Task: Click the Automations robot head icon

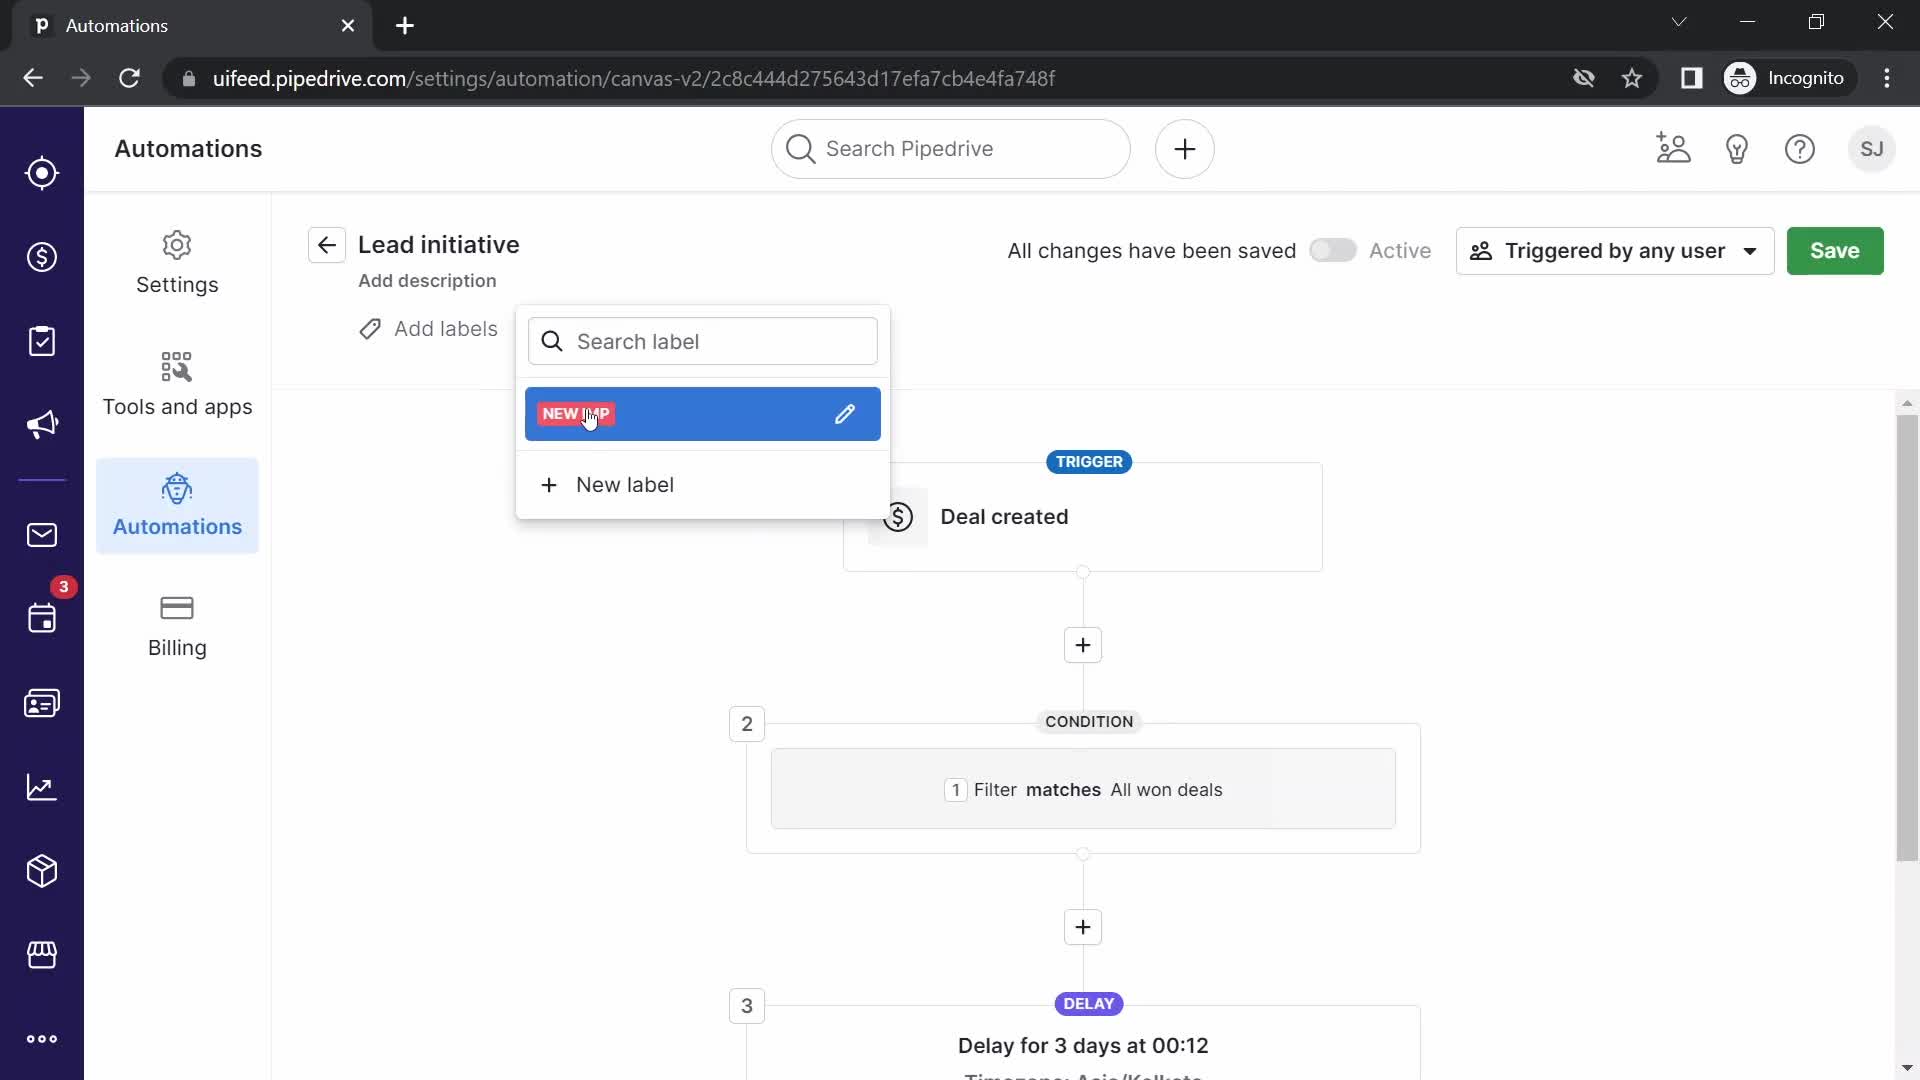Action: pyautogui.click(x=177, y=488)
